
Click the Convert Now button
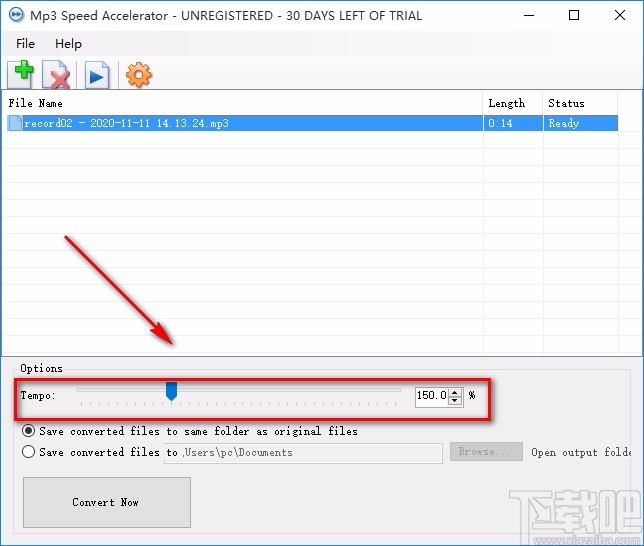107,502
